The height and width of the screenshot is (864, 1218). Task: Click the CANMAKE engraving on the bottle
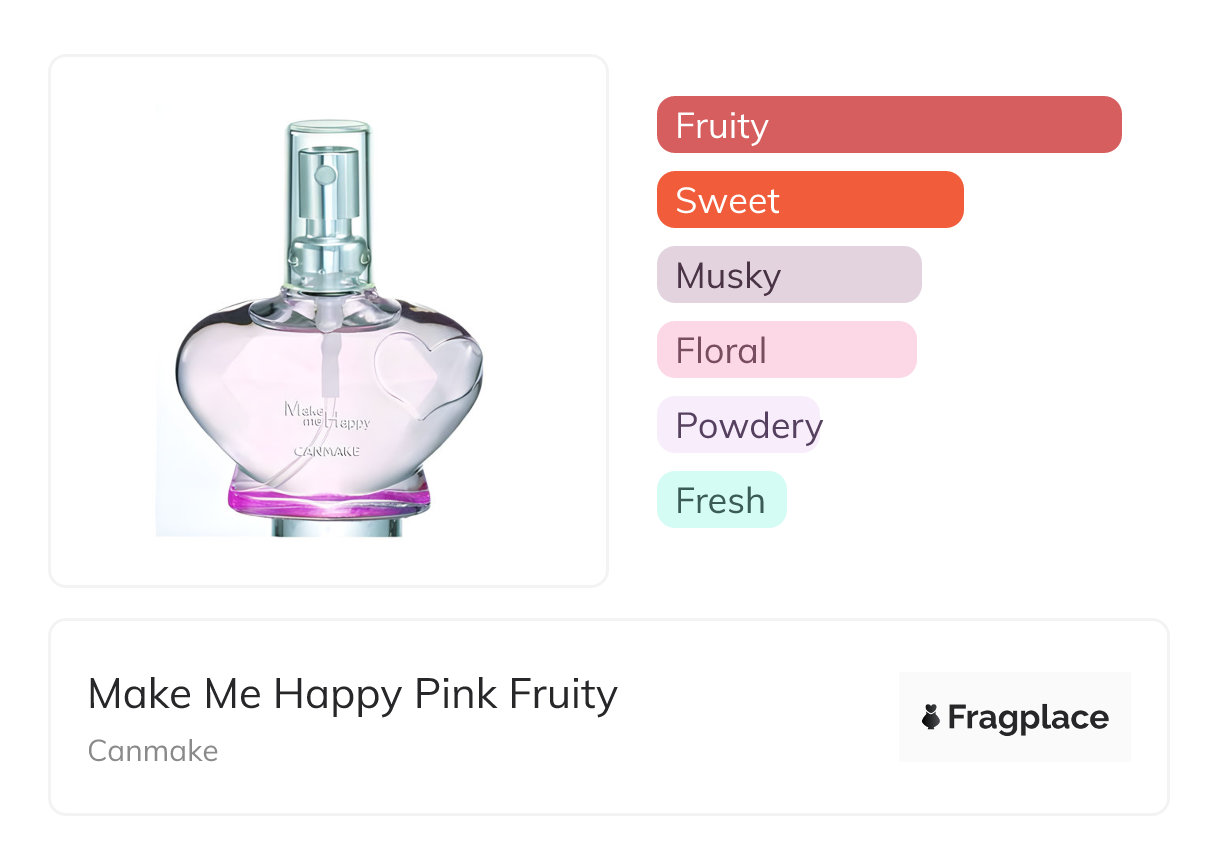pos(327,451)
